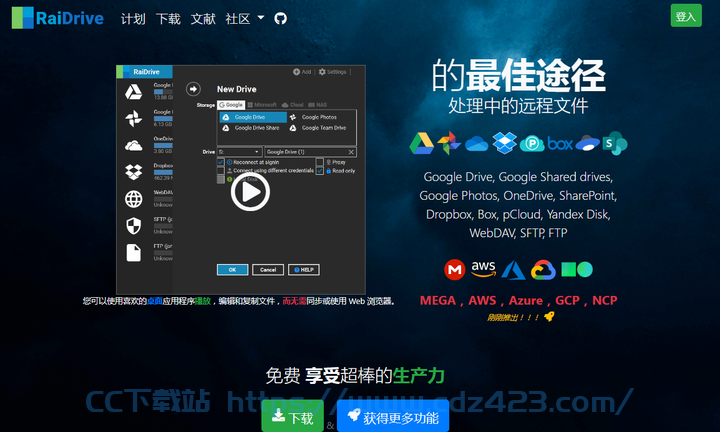Click the green 下载 download button
This screenshot has width=720, height=432.
(x=292, y=417)
